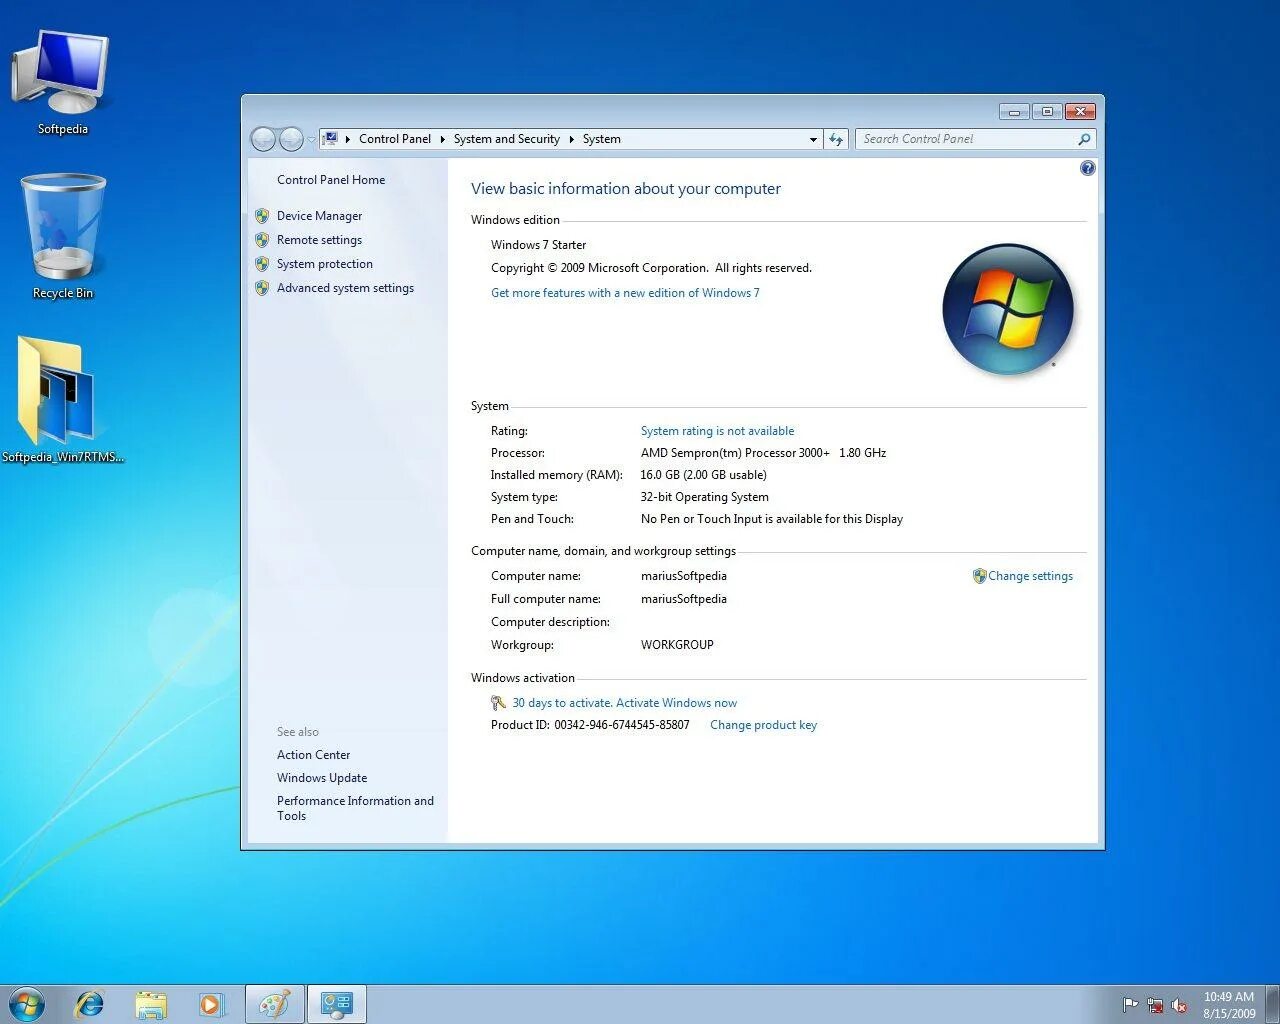The image size is (1280, 1024).
Task: Open the Start menu orb
Action: 26,1004
